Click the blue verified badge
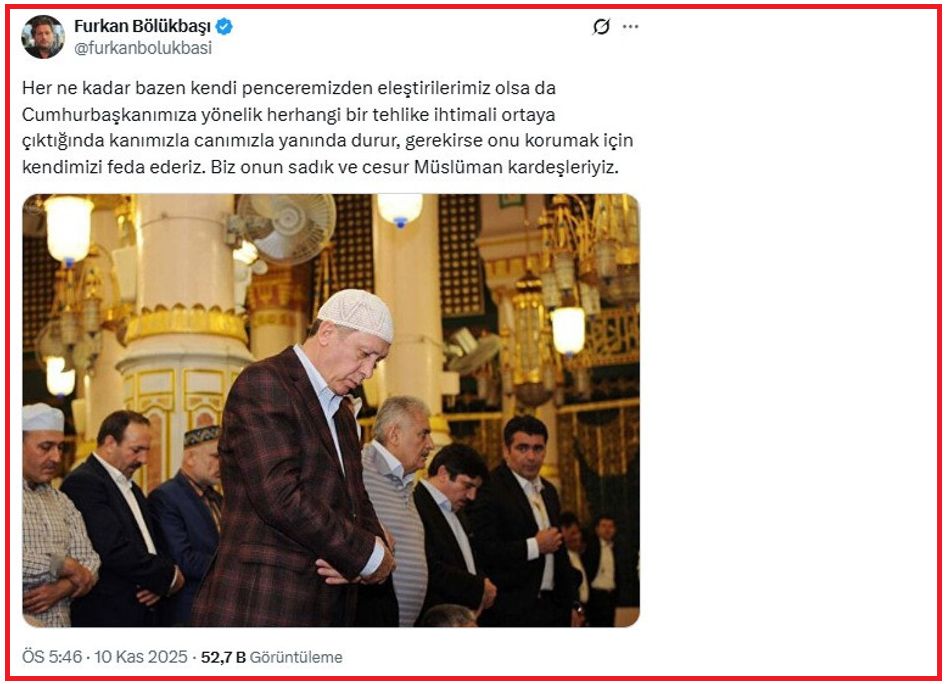This screenshot has width=946, height=684. point(224,27)
